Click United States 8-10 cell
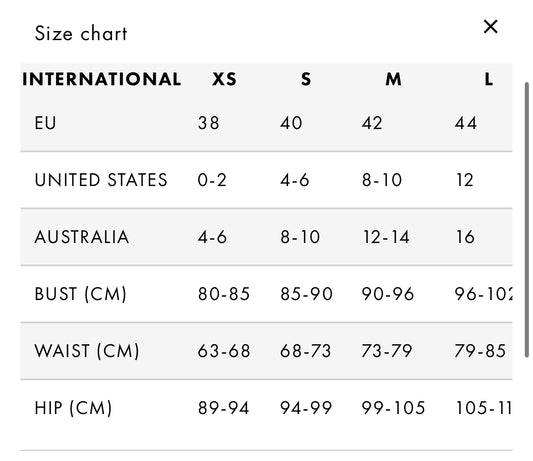Image resolution: width=533 pixels, height=461 pixels. (382, 180)
